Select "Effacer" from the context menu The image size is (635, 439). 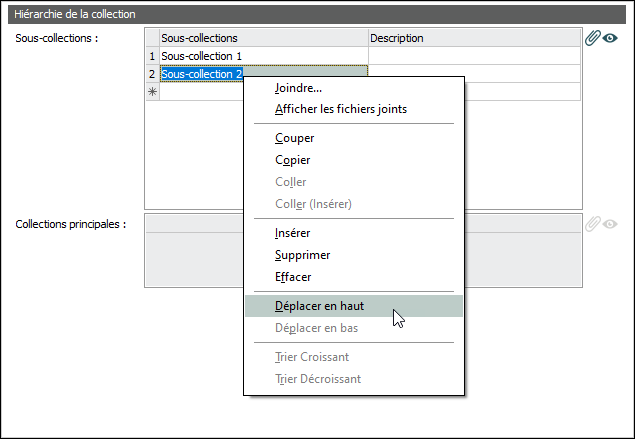(293, 277)
